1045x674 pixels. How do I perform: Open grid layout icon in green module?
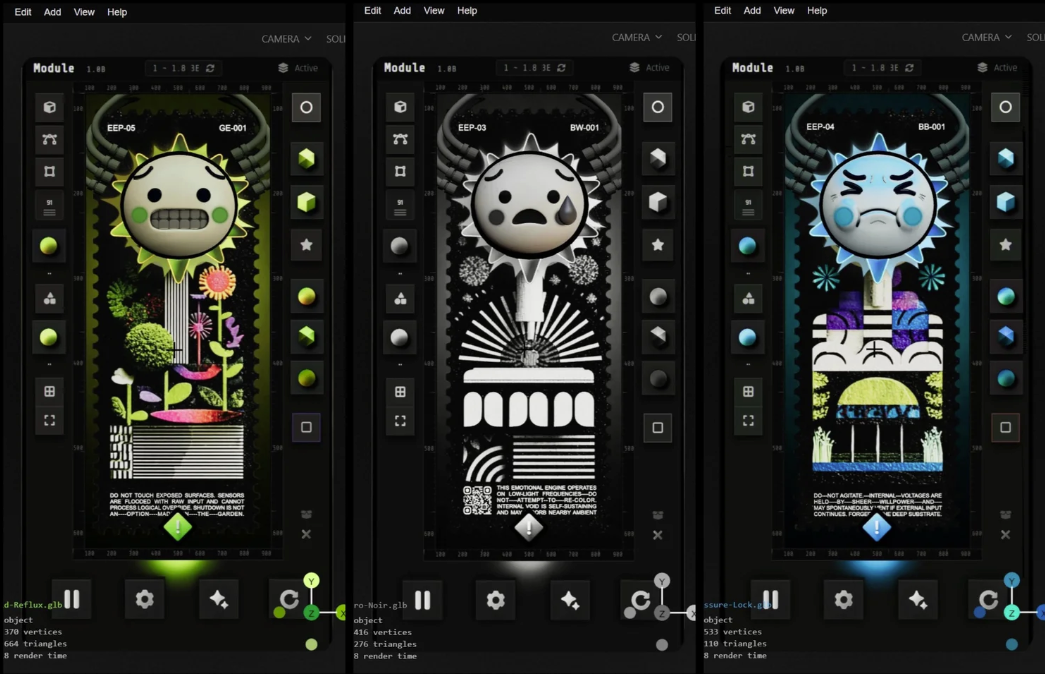tap(50, 391)
